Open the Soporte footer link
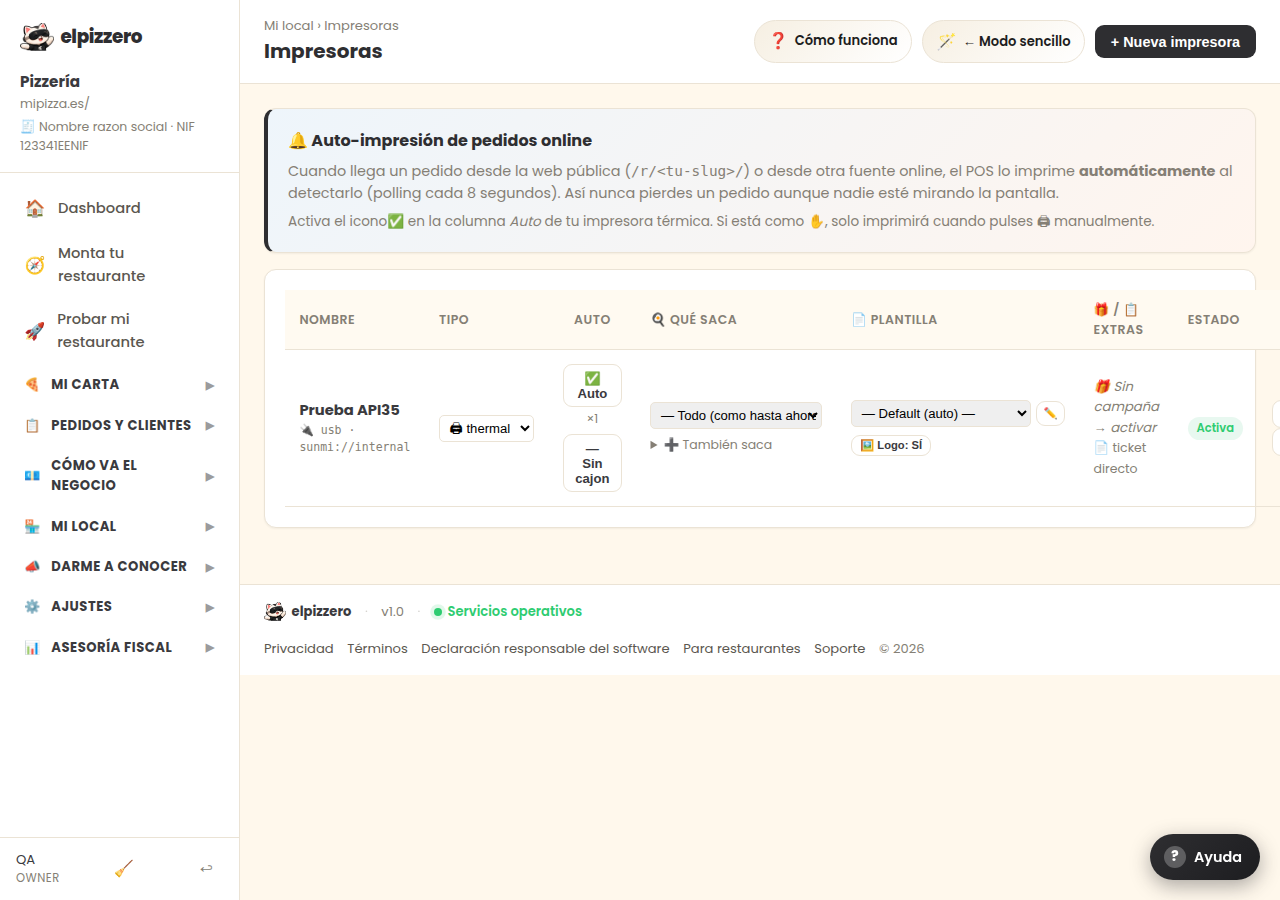 click(840, 649)
